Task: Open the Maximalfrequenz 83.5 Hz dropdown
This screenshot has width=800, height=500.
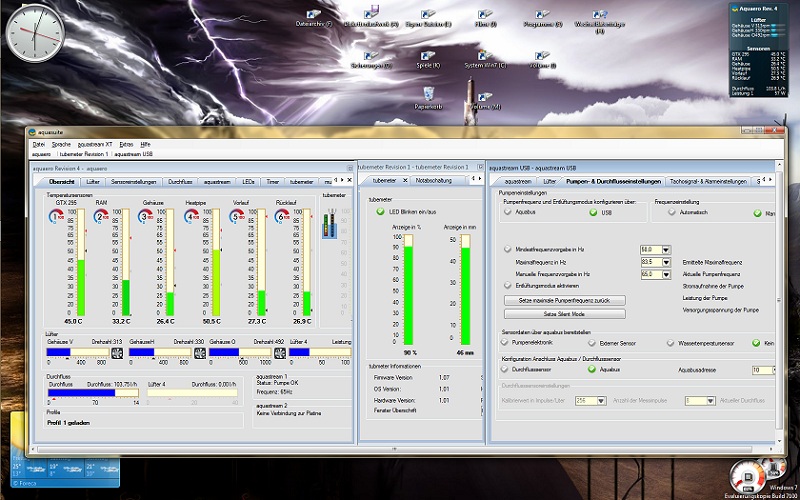Action: tap(665, 261)
